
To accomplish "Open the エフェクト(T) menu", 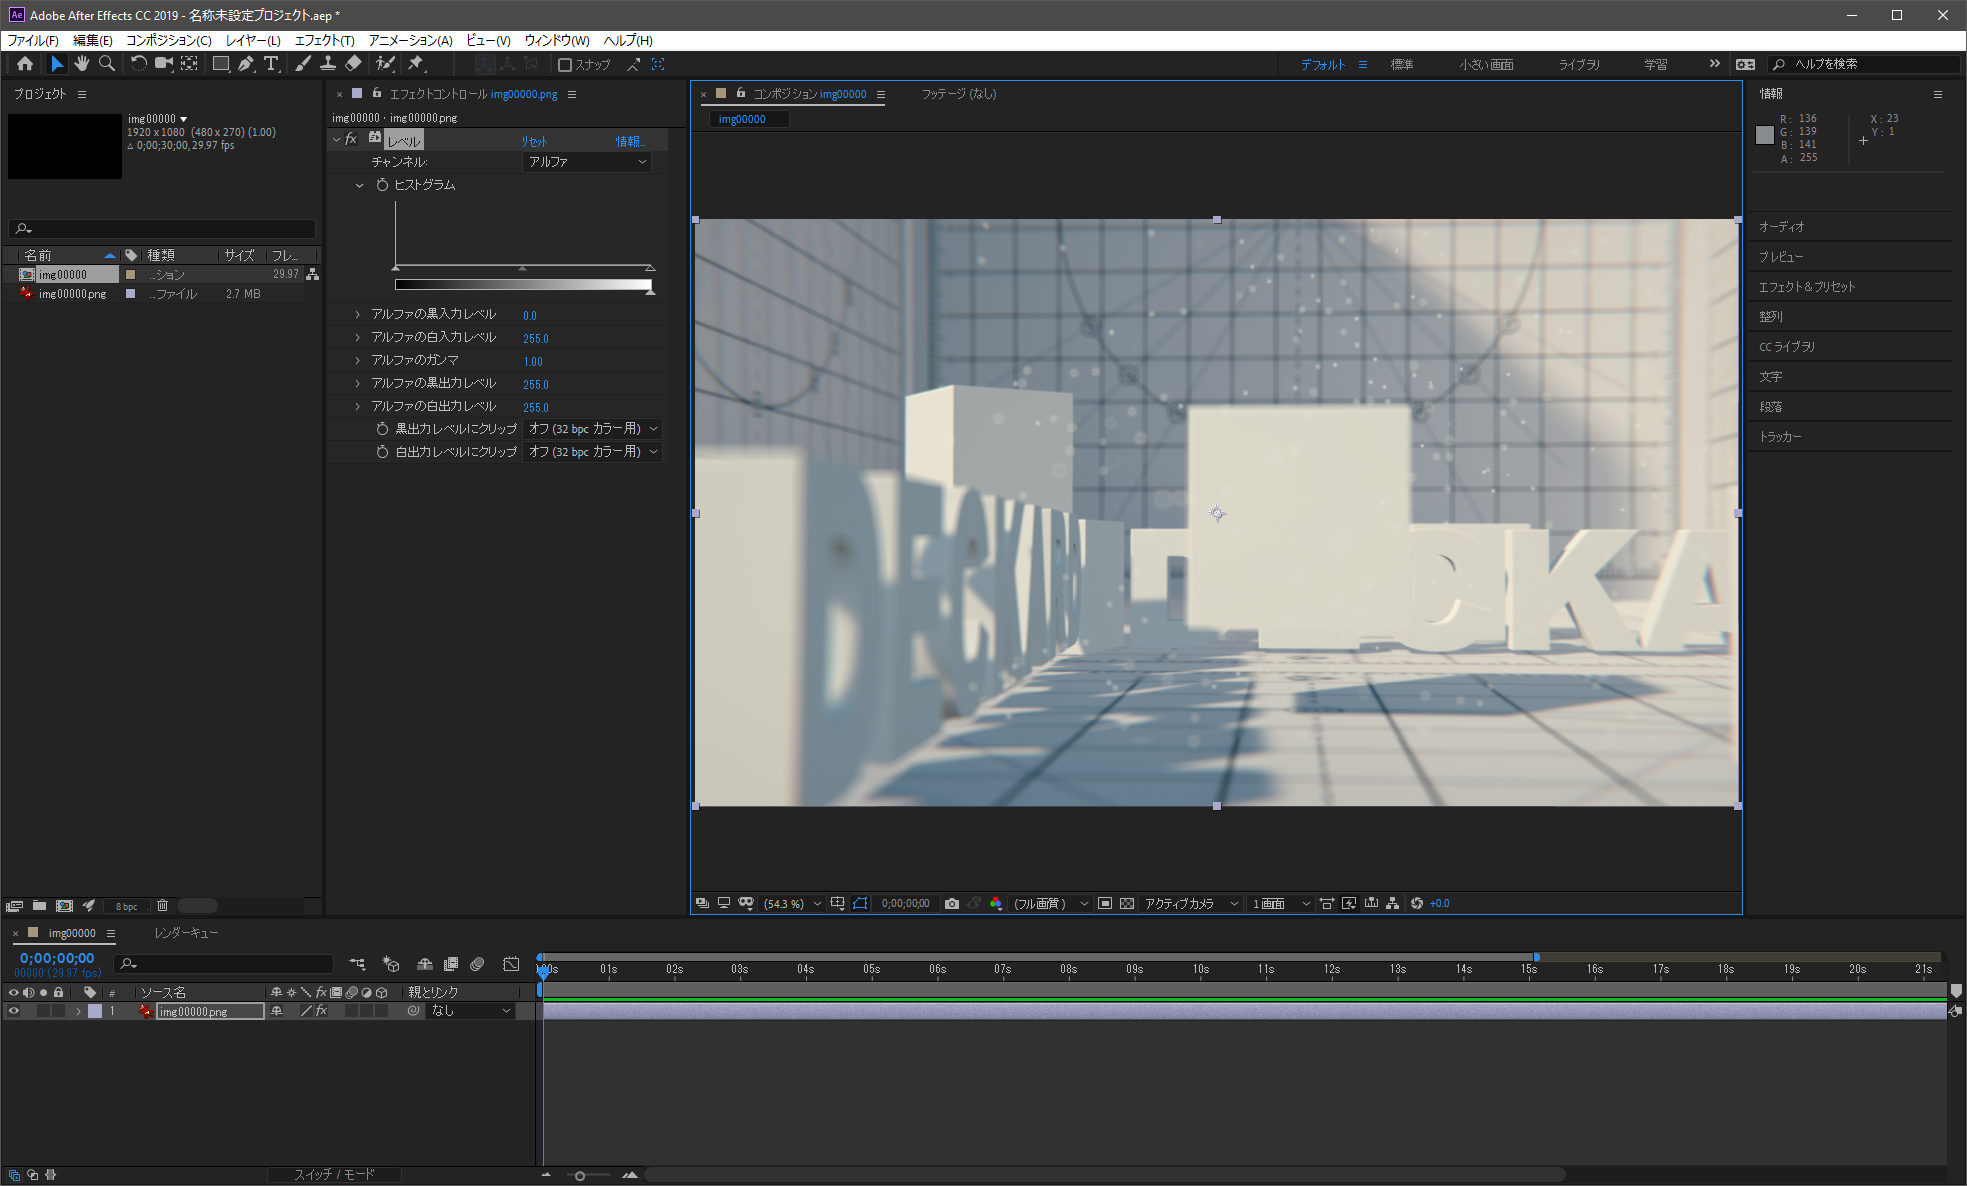I will (324, 40).
